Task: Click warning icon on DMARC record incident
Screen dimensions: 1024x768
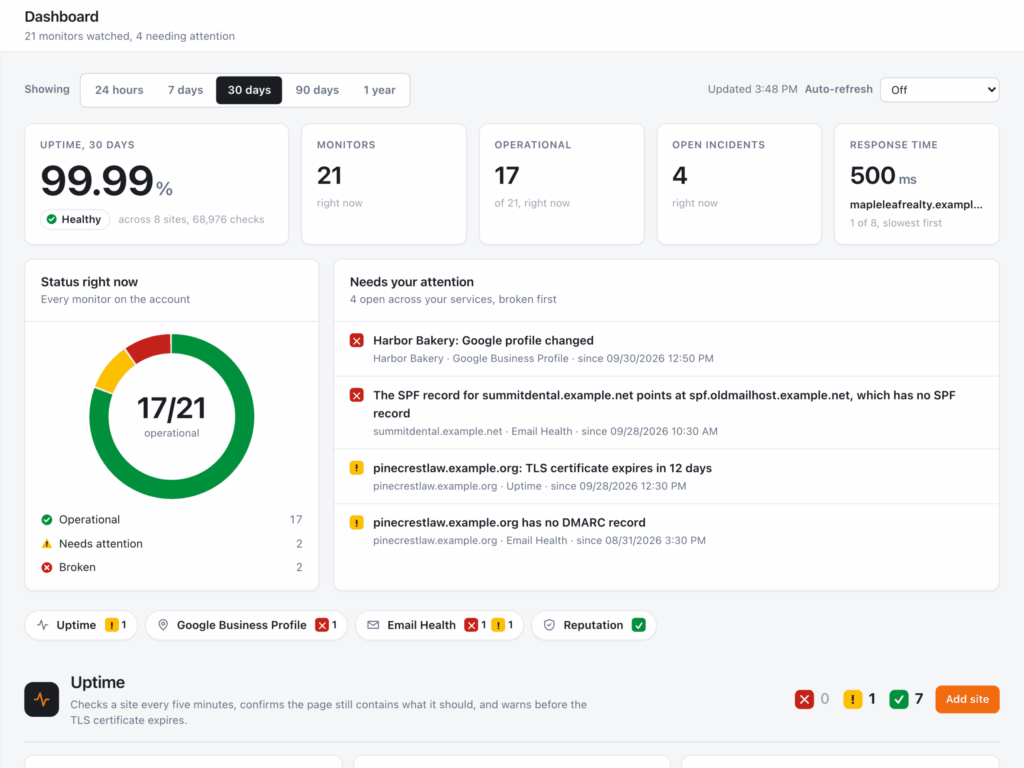Action: (357, 522)
